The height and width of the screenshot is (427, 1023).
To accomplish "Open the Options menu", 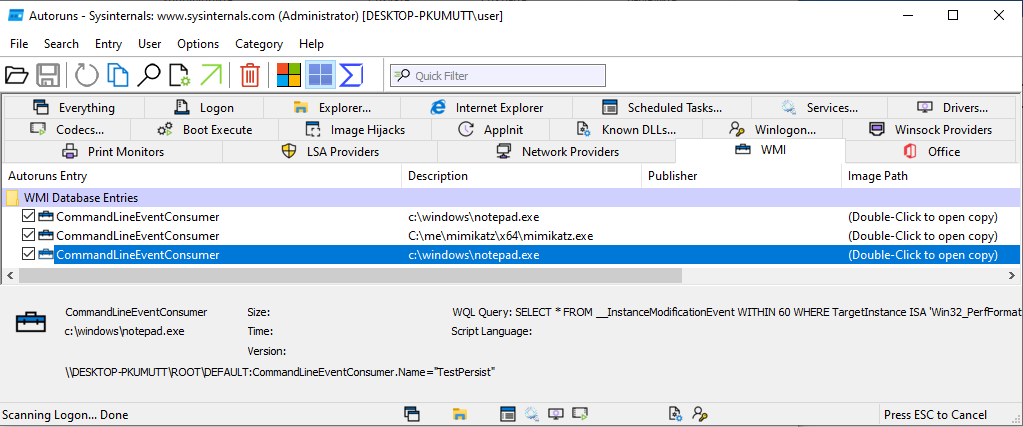I will point(198,44).
